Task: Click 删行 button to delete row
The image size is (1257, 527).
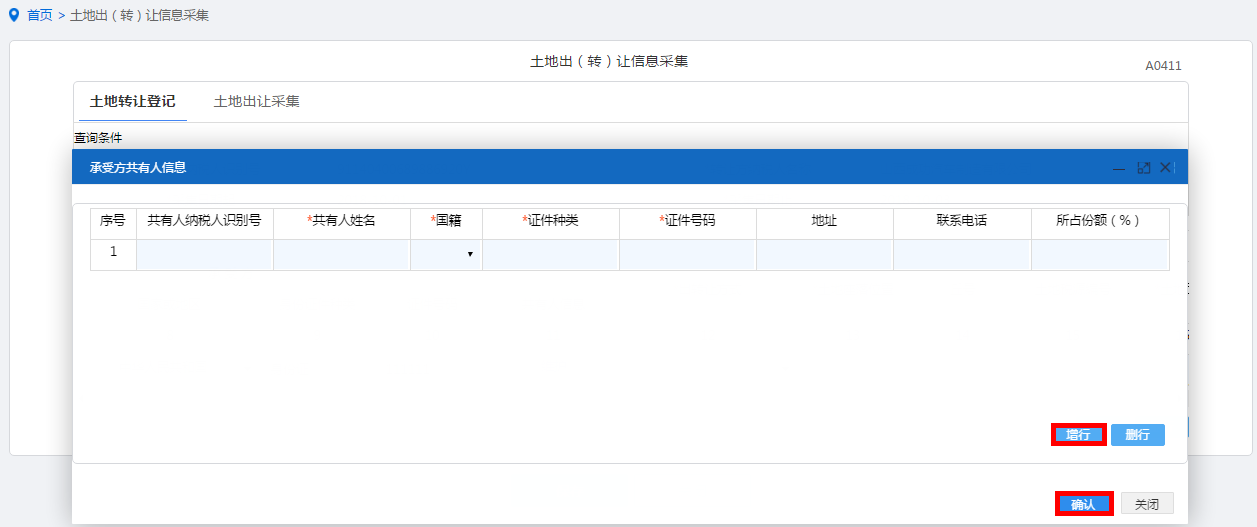Action: (x=1138, y=435)
